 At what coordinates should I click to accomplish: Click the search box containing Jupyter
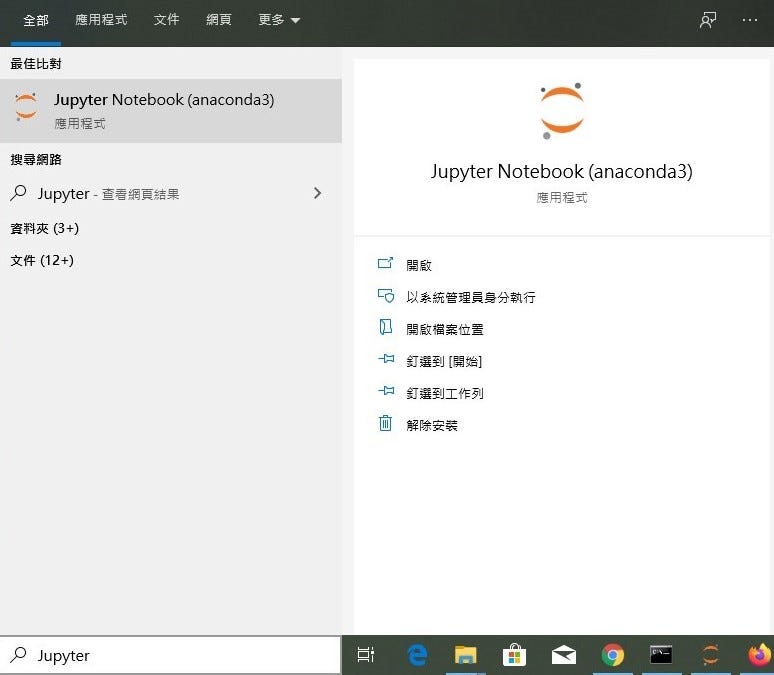click(x=170, y=655)
